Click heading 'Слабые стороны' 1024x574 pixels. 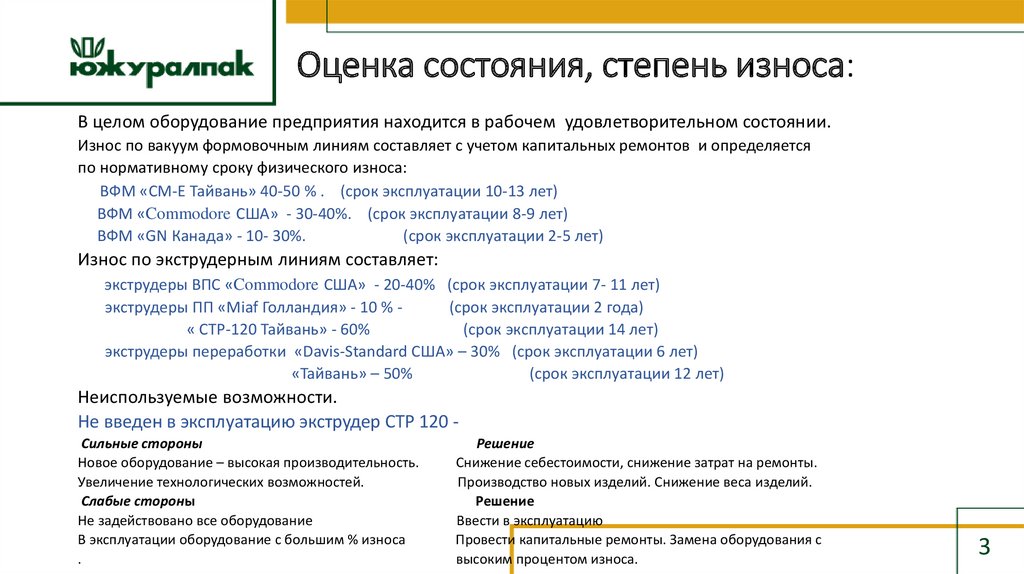coord(138,502)
